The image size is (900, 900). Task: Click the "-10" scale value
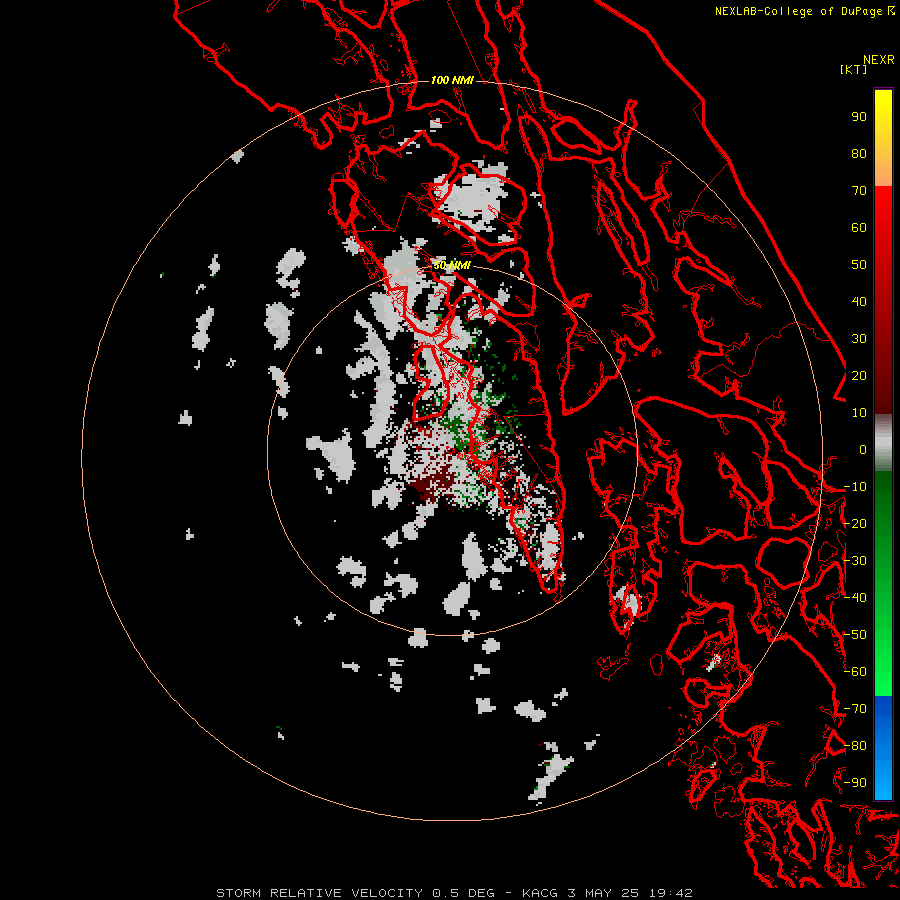[855, 487]
